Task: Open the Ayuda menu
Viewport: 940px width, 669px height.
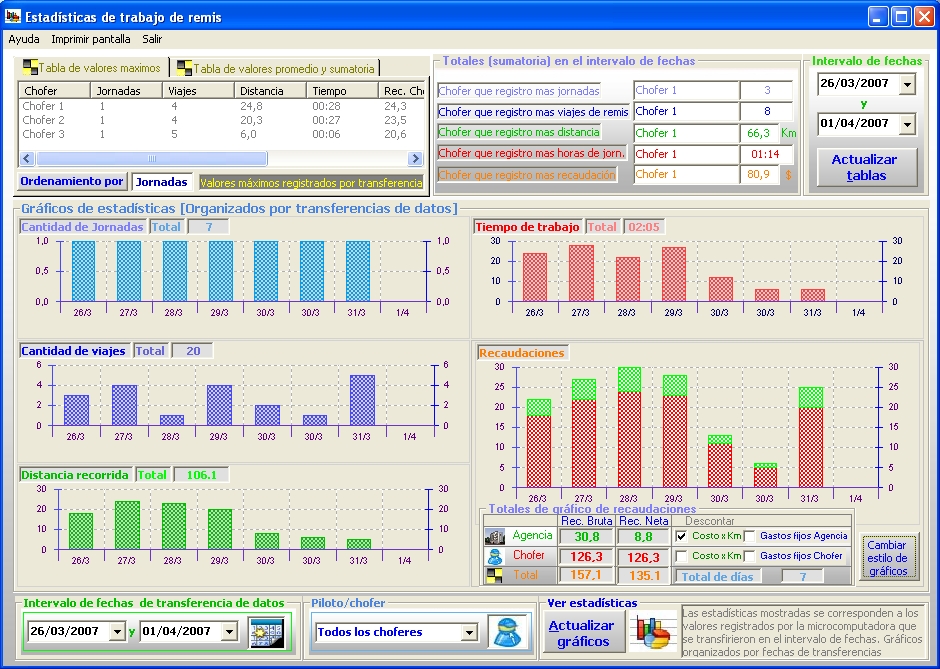Action: coord(24,39)
